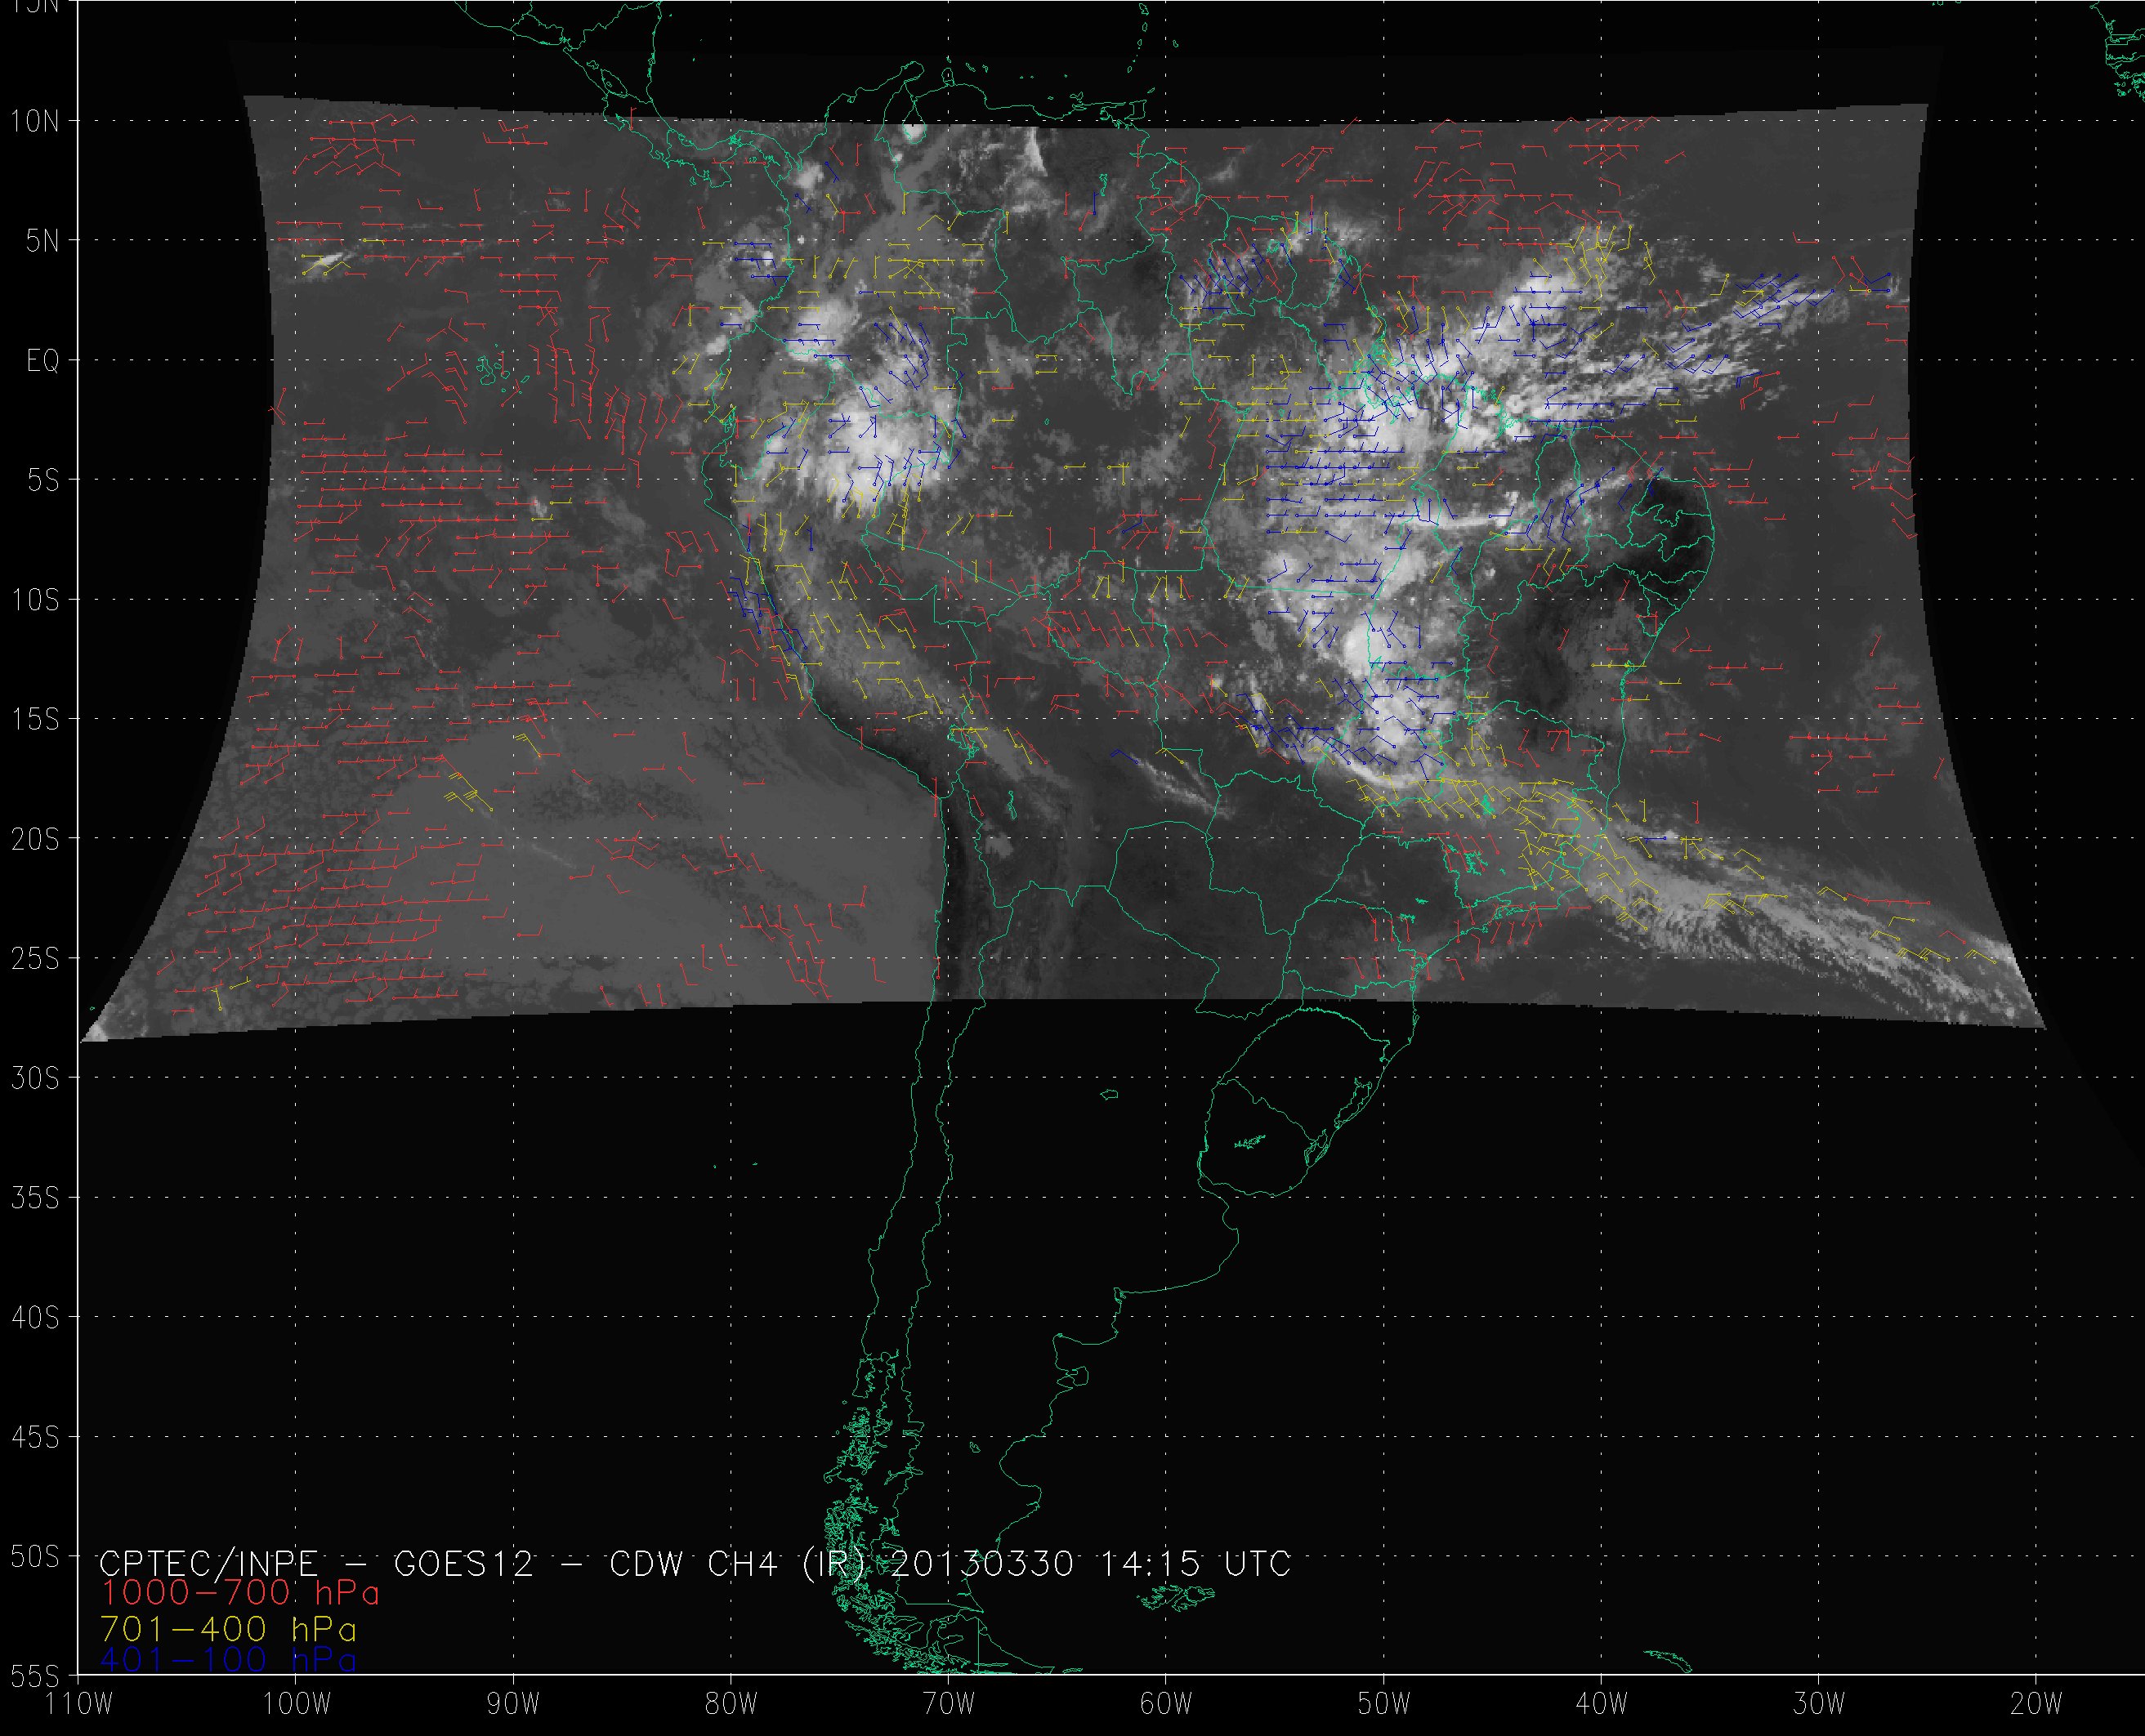Click the GOES12 satellite name in caption
This screenshot has width=2145, height=1736.
click(x=464, y=1563)
